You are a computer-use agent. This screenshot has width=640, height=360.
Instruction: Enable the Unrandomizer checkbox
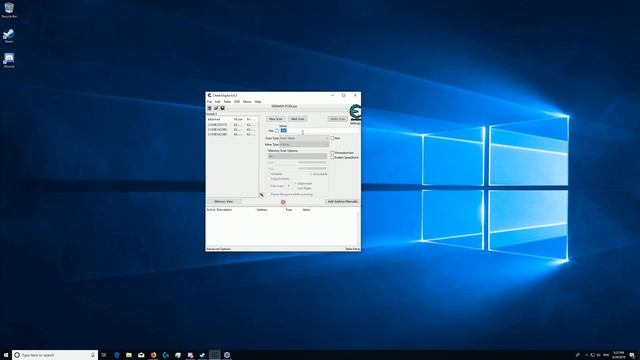point(332,153)
